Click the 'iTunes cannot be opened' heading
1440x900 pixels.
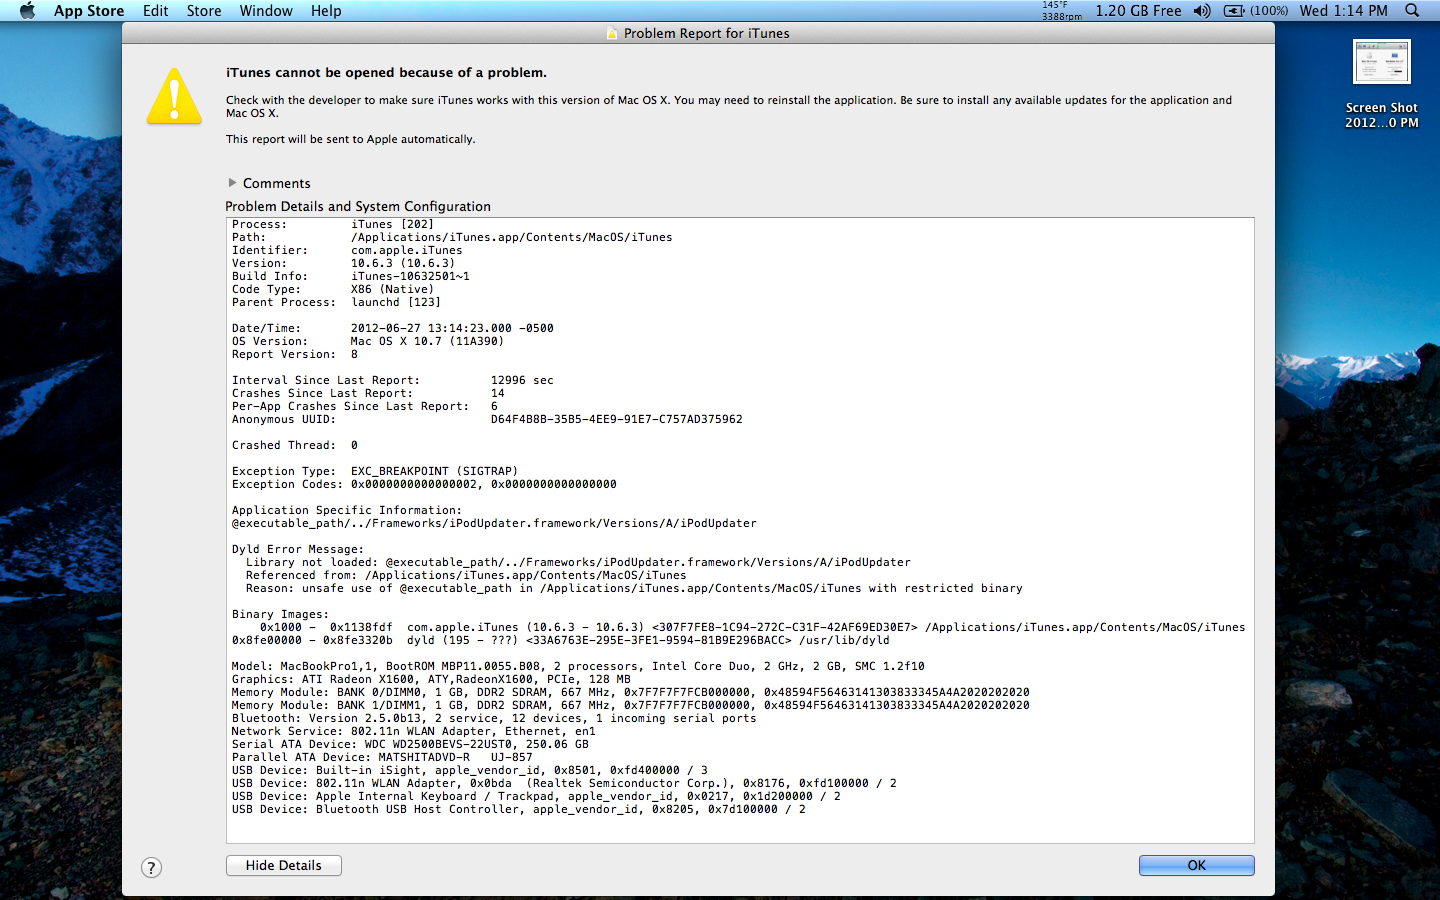click(386, 73)
